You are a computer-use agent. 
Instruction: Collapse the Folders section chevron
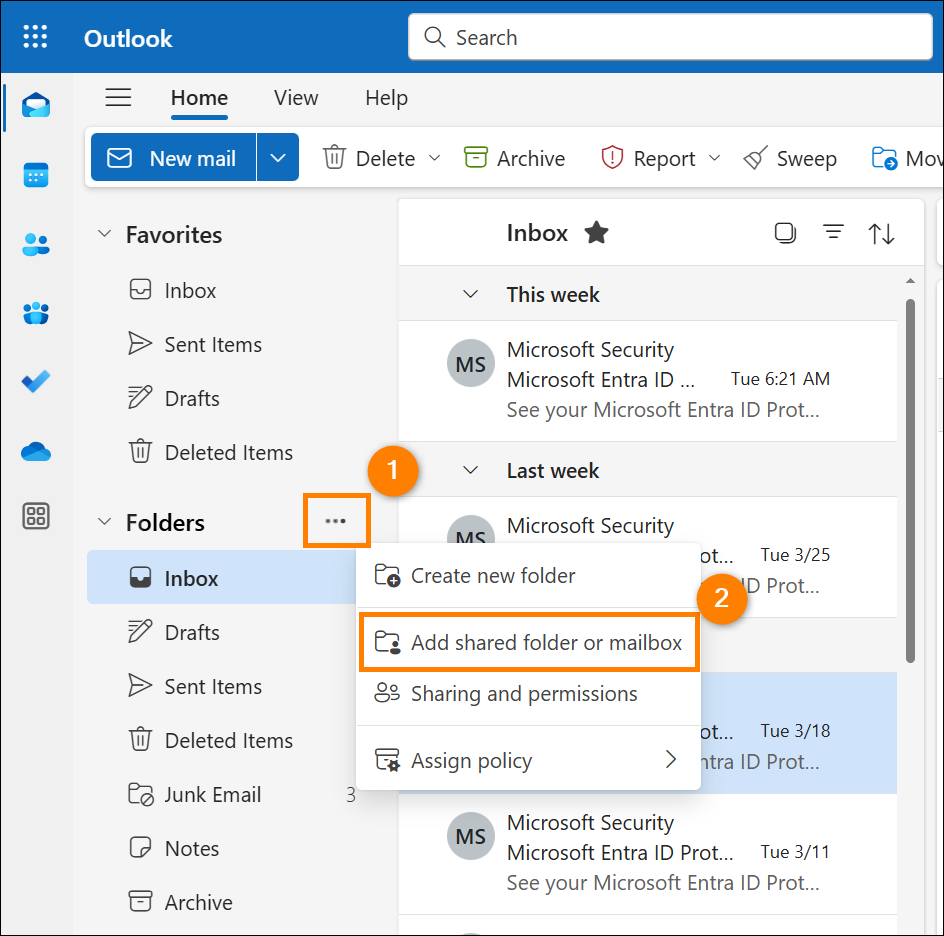(x=105, y=521)
